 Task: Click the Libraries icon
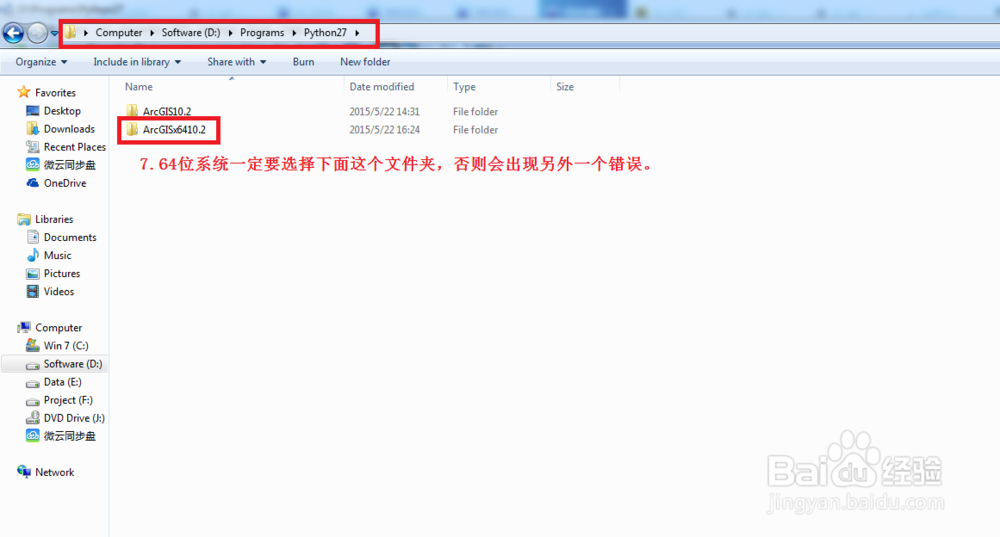tap(24, 219)
